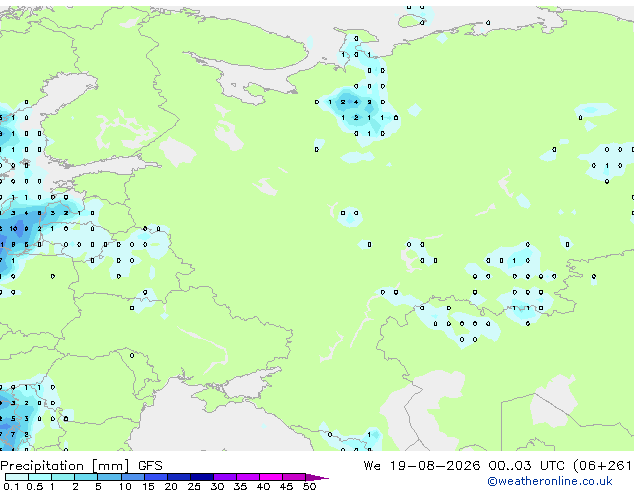Image resolution: width=634 pixels, height=490 pixels.
Task: Click the '25' legend scale label
Action: click(x=194, y=486)
